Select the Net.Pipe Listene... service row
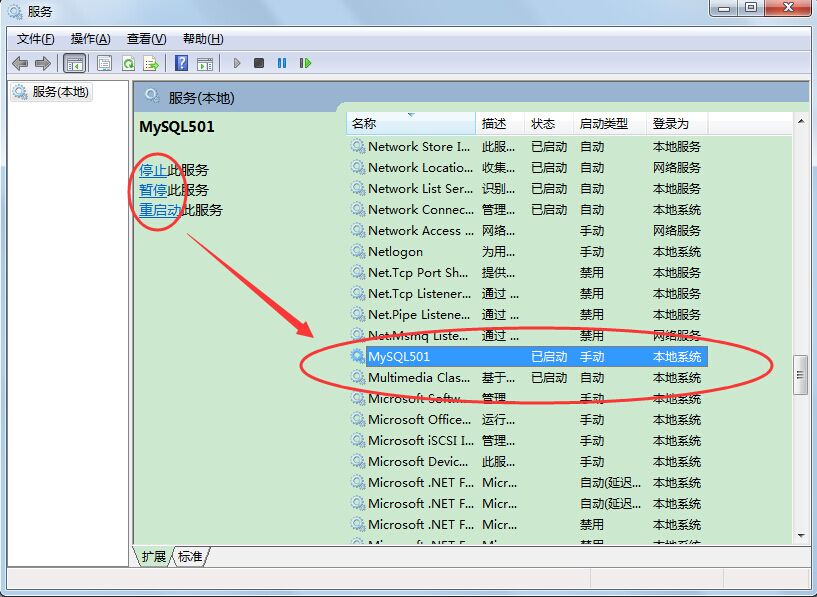Screen dimensions: 817x597 click(x=529, y=315)
